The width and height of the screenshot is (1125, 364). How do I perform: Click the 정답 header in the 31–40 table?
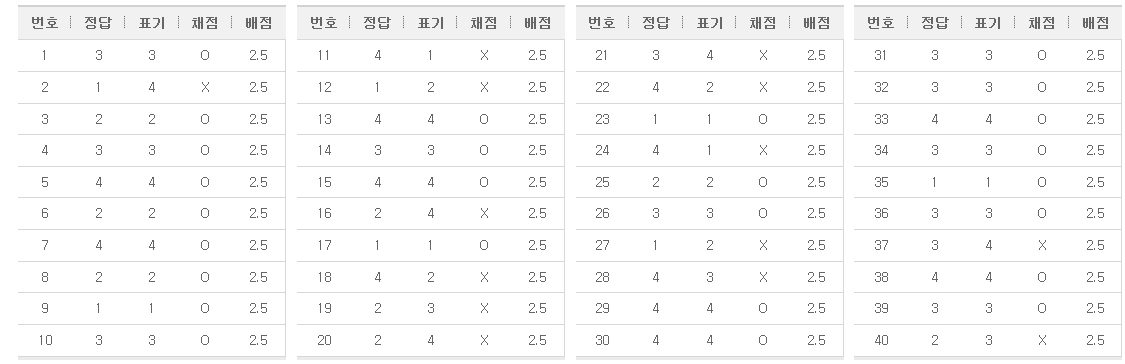(934, 23)
